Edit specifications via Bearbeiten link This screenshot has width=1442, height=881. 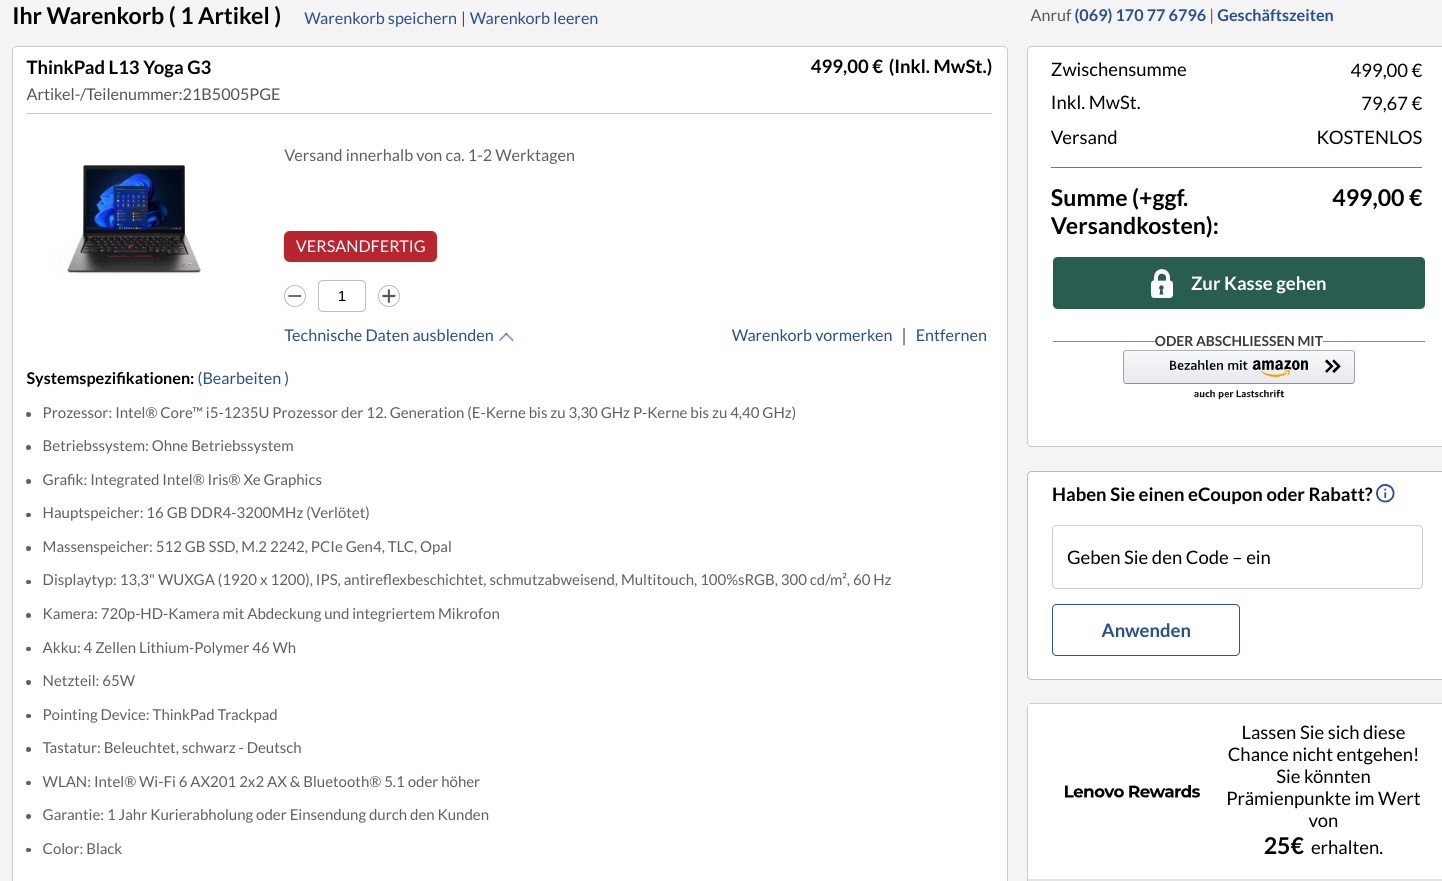[x=243, y=378]
